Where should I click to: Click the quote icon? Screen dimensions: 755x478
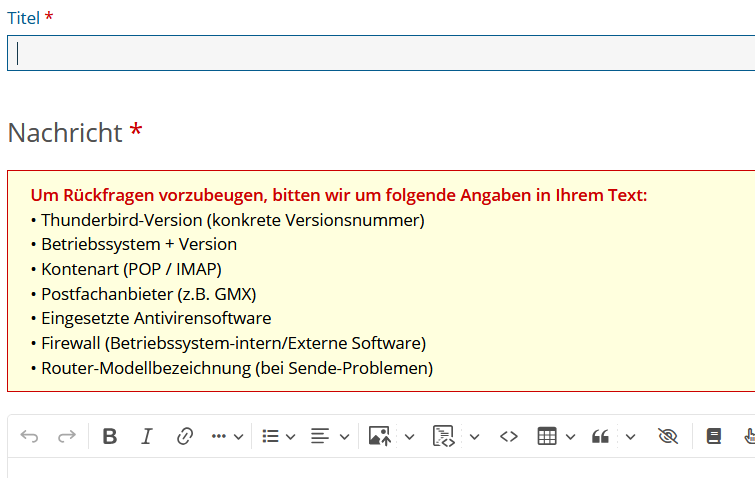[x=601, y=436]
